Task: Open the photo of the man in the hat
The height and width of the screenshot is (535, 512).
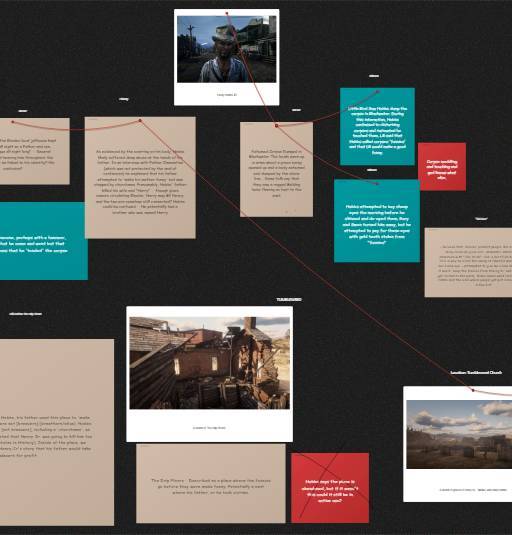Action: pyautogui.click(x=226, y=49)
